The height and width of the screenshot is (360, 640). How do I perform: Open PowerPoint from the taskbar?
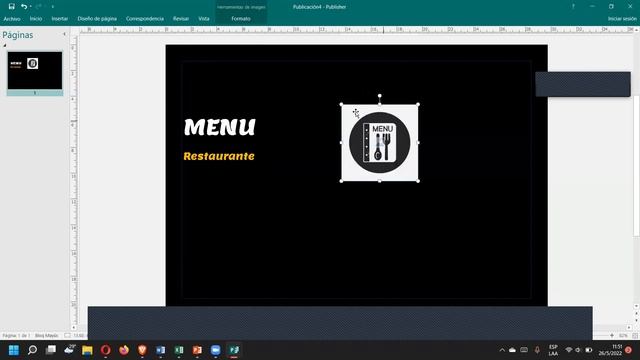(197, 350)
